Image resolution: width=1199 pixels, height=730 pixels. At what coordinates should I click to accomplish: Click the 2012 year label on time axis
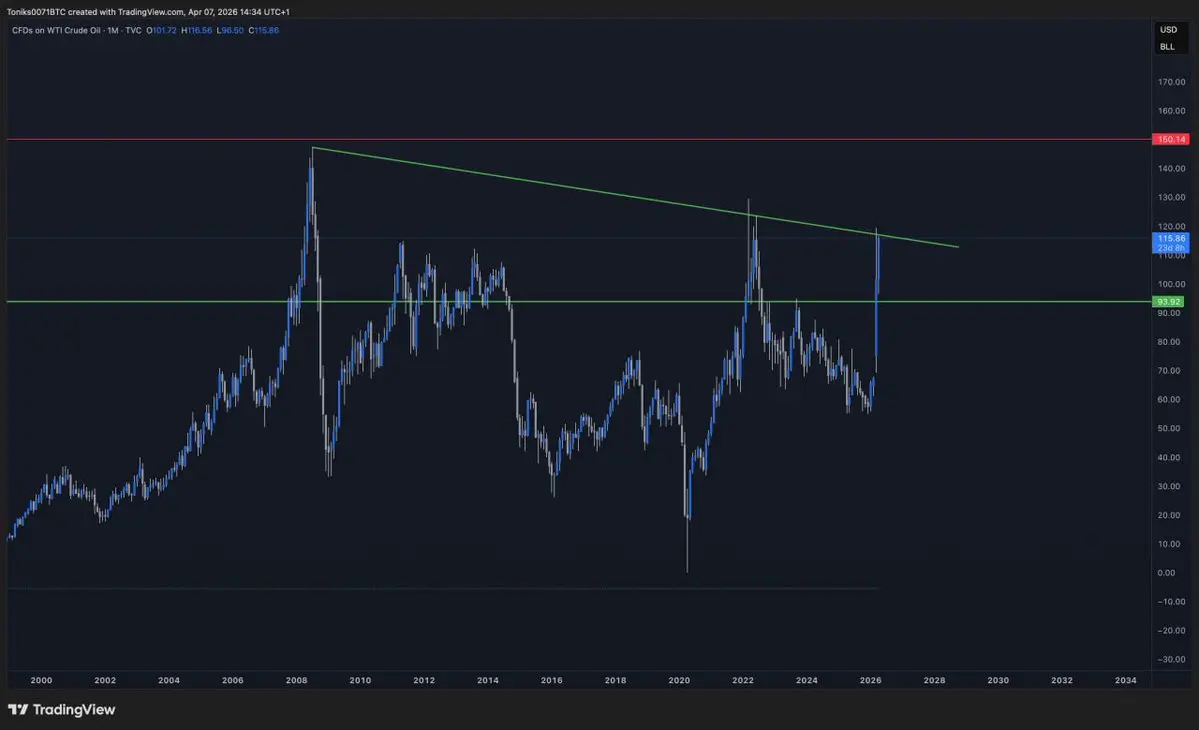[x=424, y=680]
